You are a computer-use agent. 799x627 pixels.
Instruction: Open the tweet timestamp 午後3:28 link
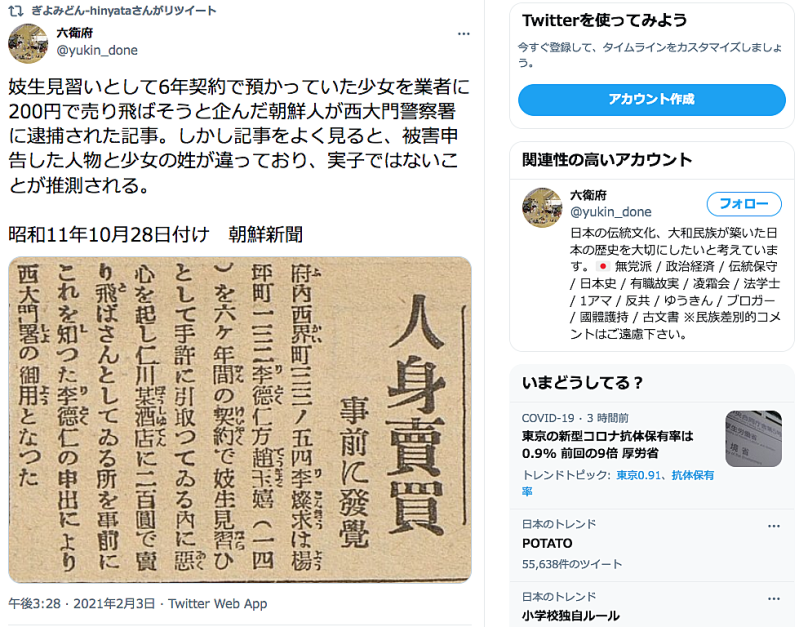82,604
